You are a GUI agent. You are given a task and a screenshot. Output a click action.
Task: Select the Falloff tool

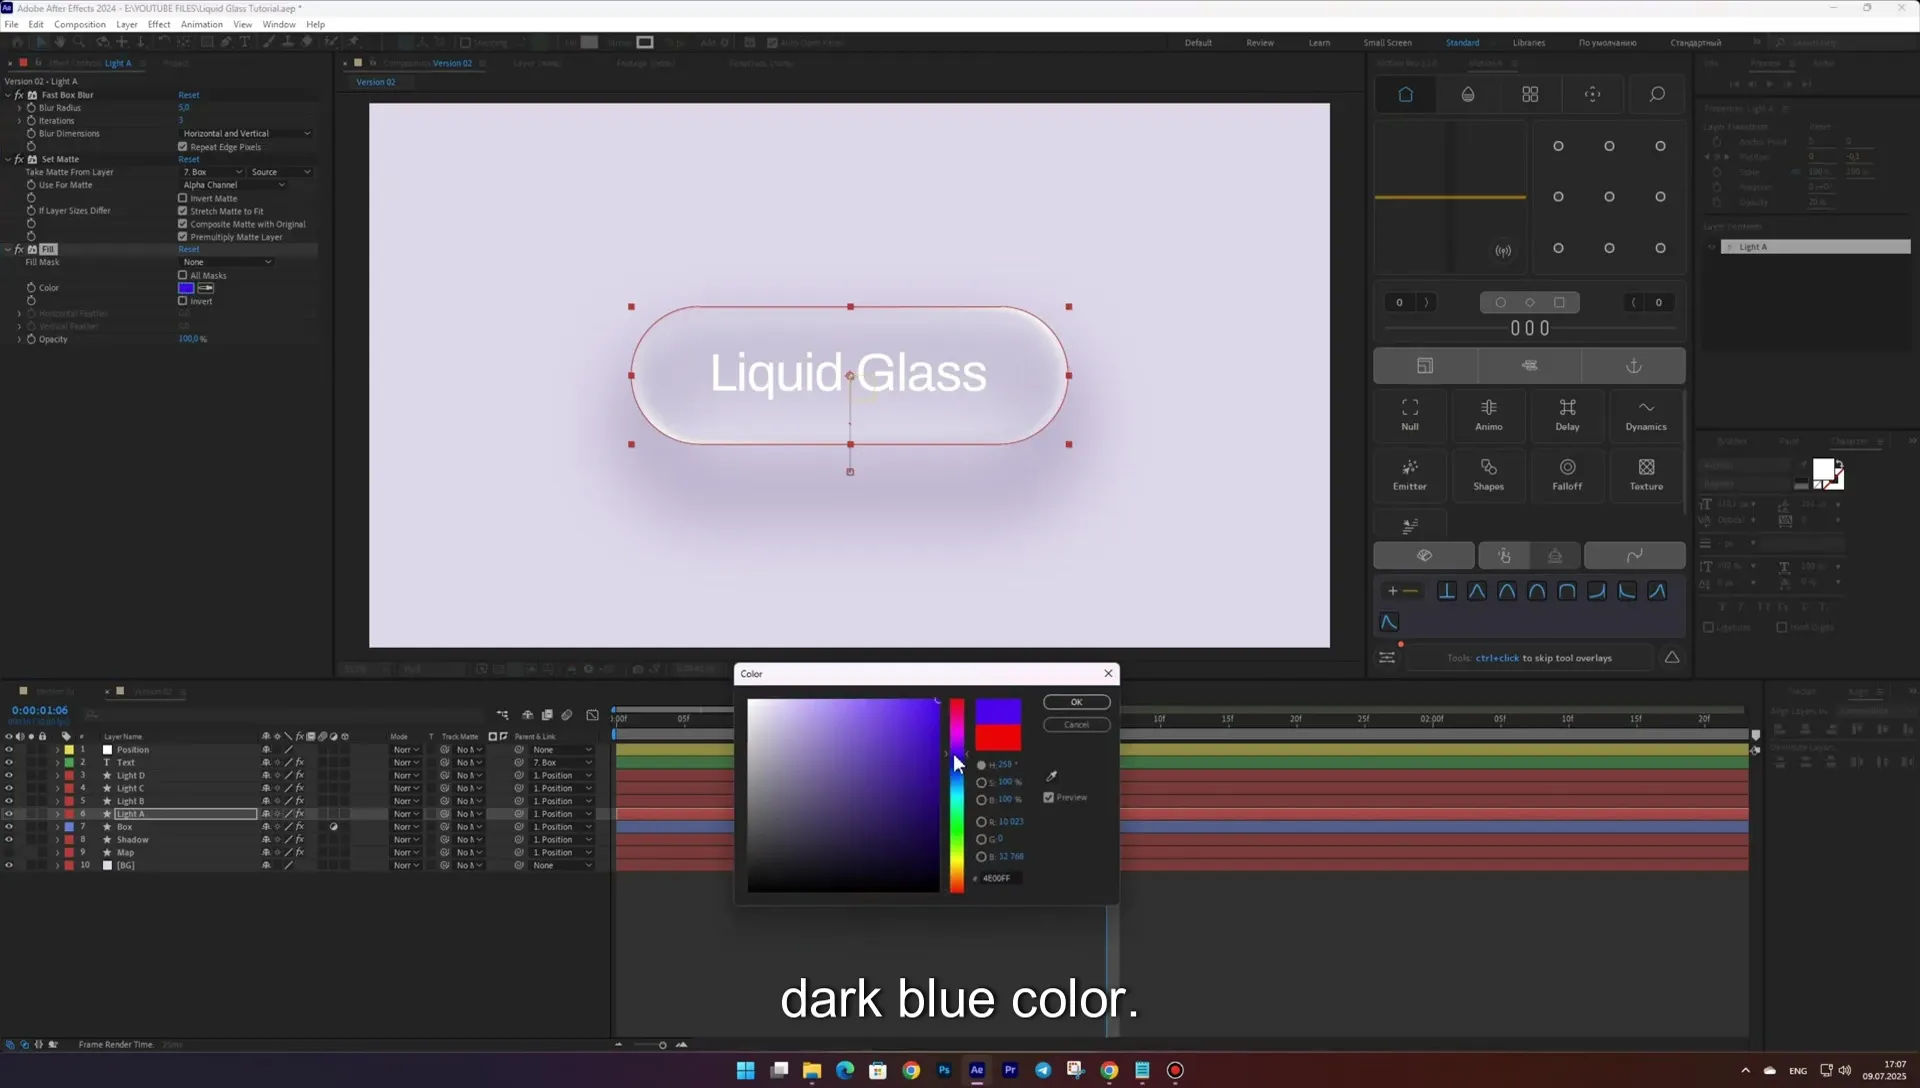pos(1567,474)
